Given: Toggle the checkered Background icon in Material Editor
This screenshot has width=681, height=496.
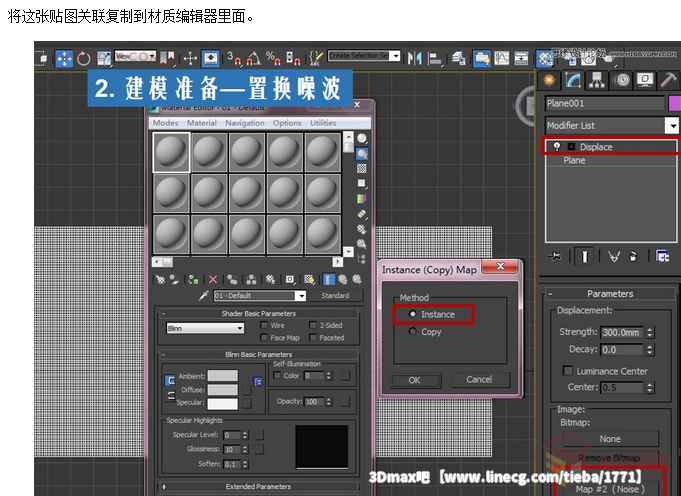Looking at the screenshot, I should (362, 169).
